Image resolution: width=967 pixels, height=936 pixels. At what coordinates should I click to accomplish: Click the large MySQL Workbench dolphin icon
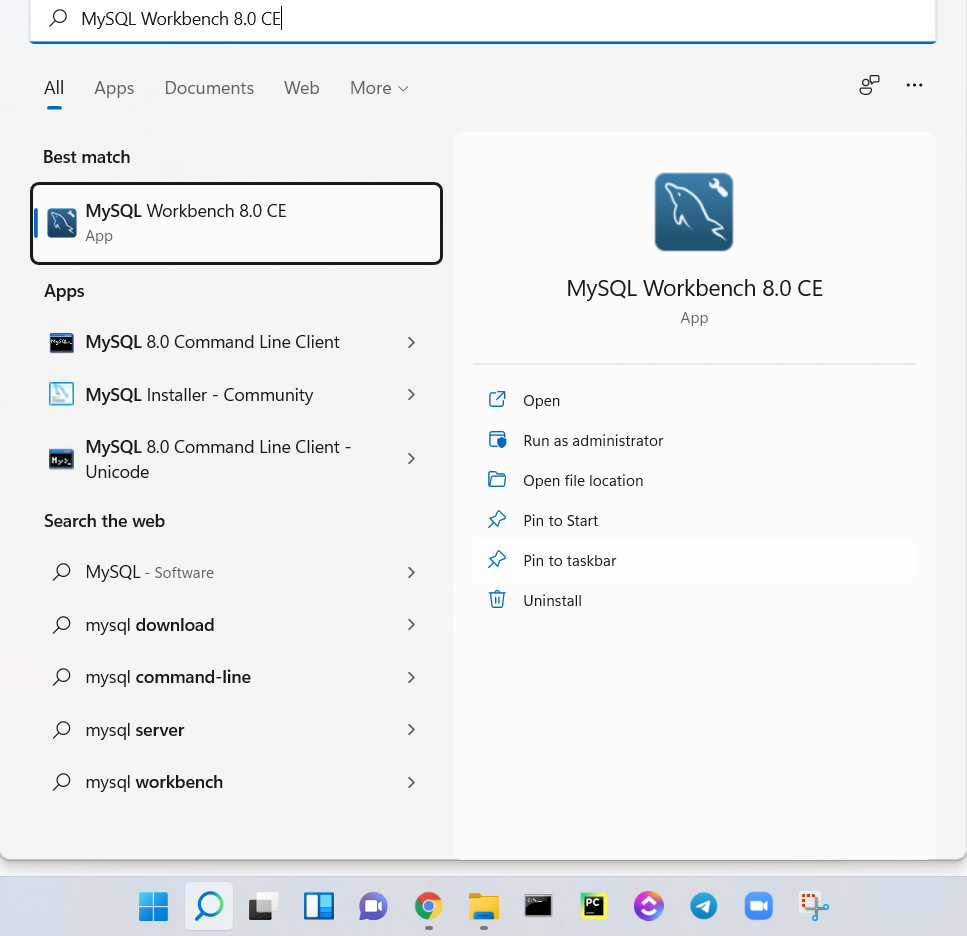694,212
